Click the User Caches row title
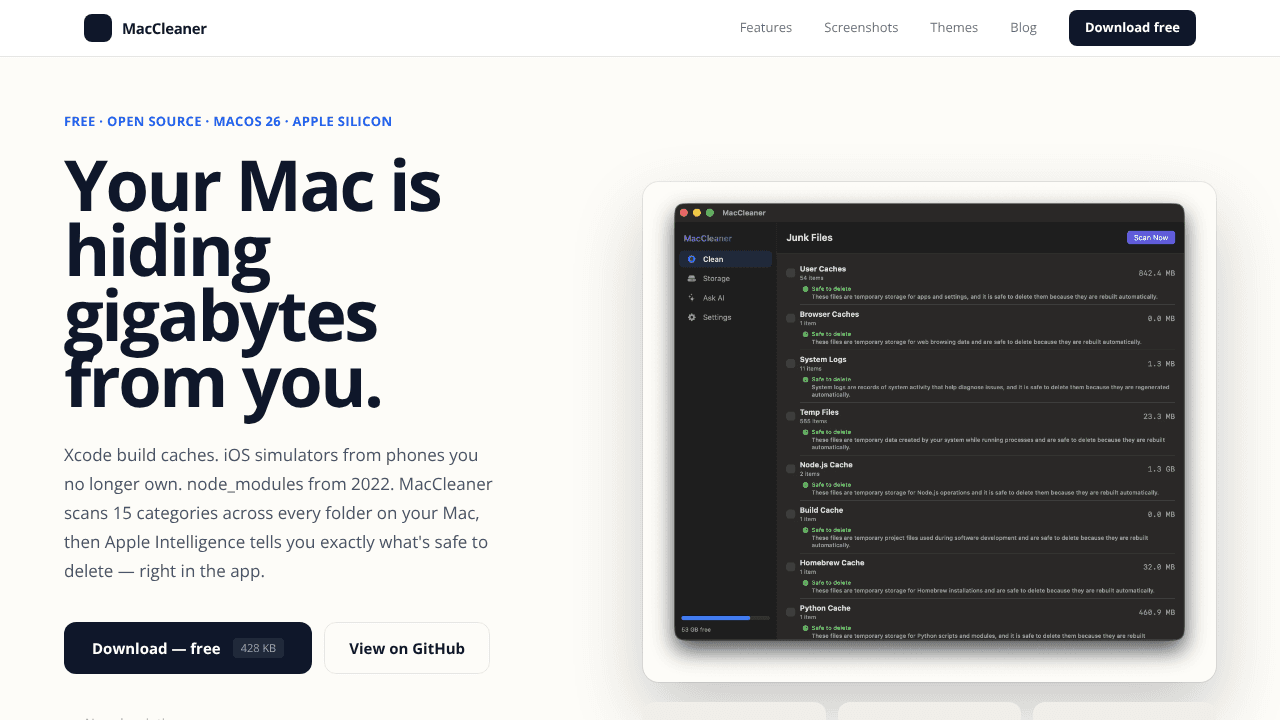The width and height of the screenshot is (1280, 720). click(823, 269)
